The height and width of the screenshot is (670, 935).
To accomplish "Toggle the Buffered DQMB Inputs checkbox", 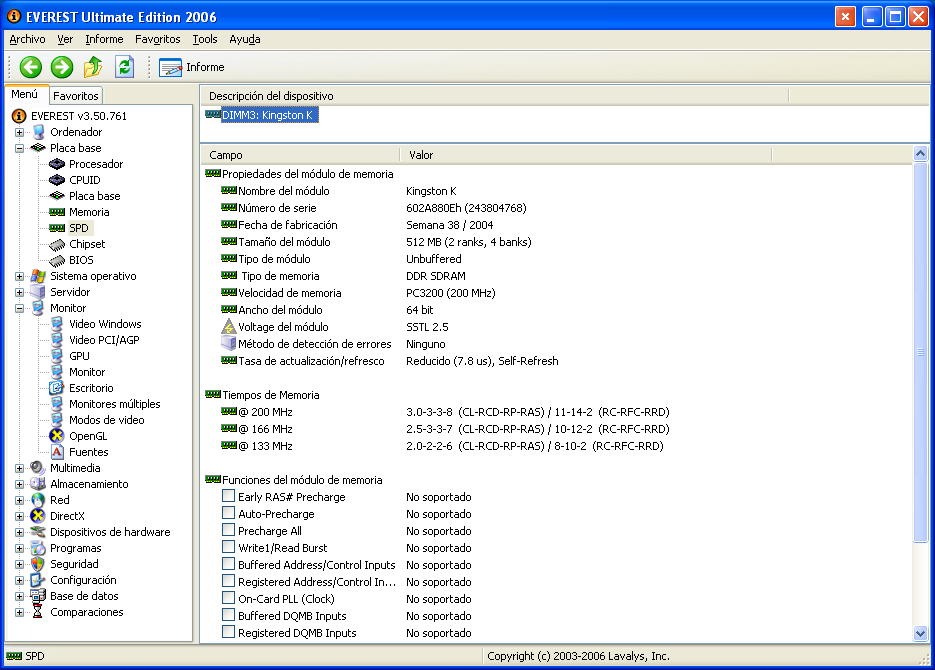I will click(x=228, y=615).
